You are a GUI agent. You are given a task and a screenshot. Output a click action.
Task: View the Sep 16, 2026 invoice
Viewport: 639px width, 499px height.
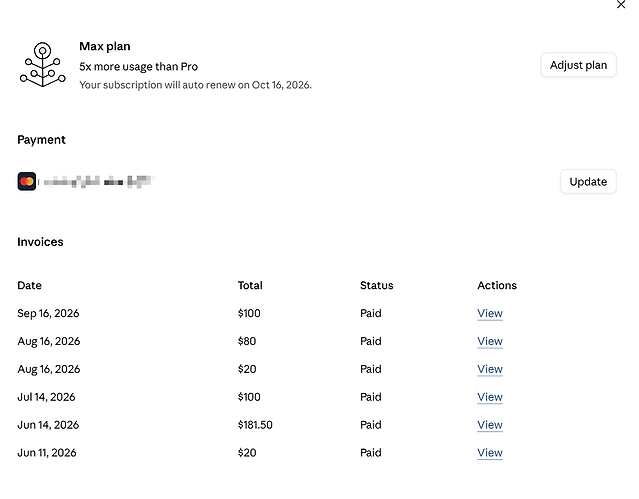coord(490,313)
